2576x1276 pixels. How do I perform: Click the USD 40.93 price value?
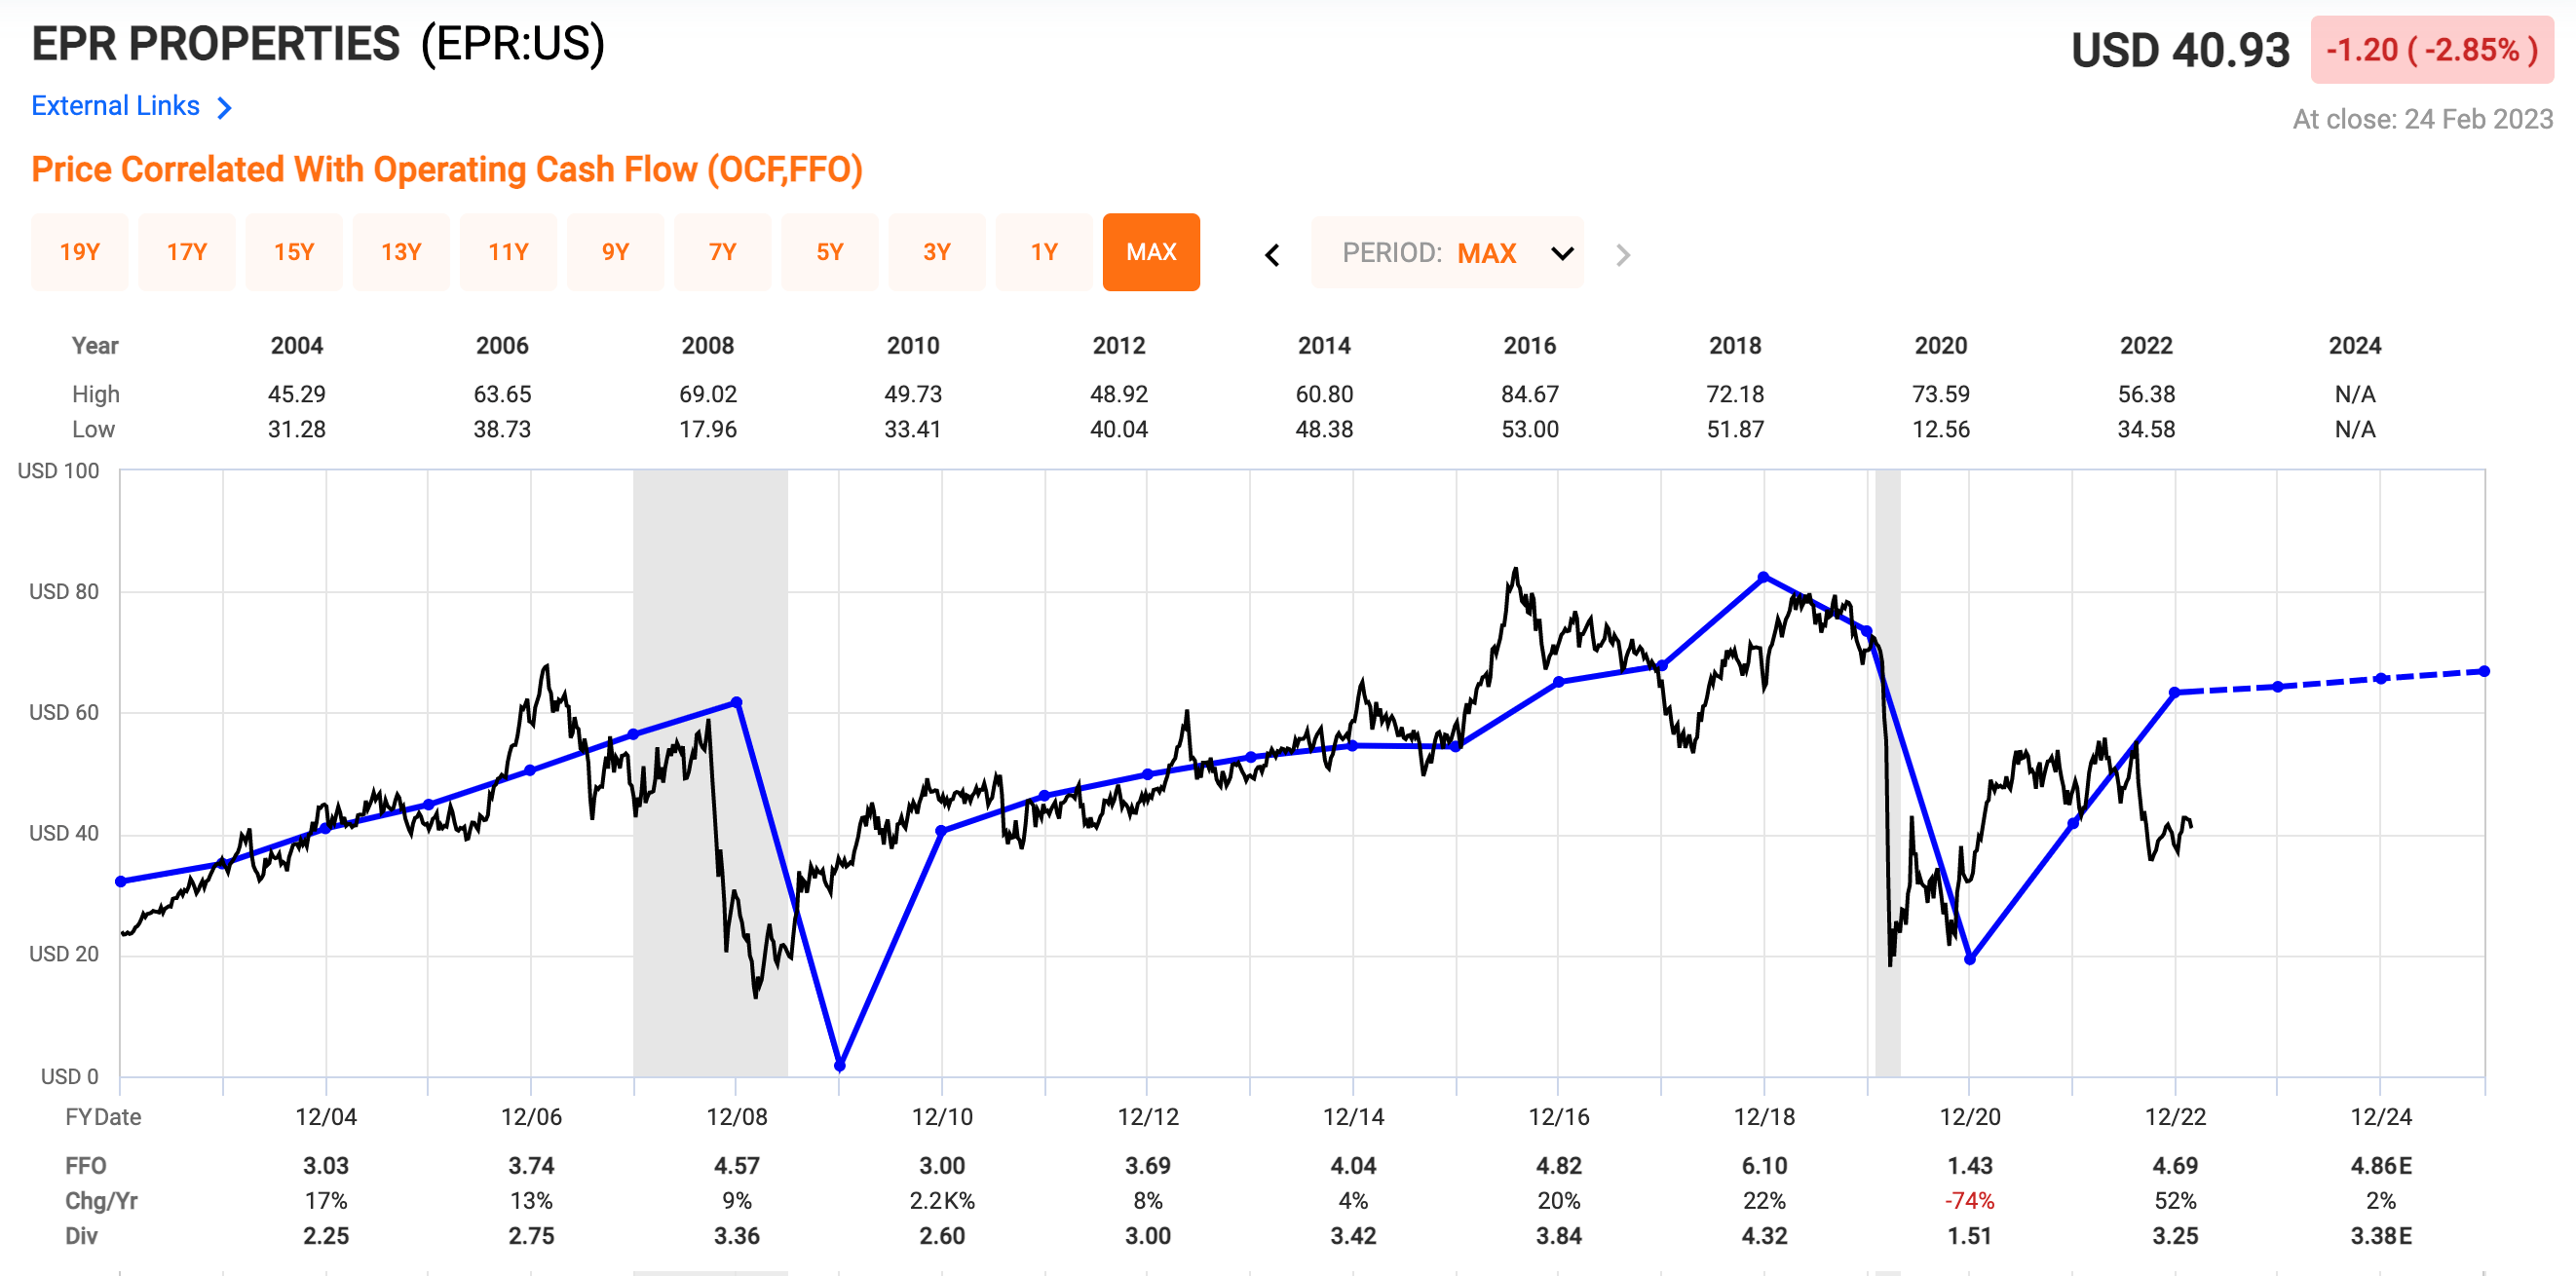click(2180, 50)
